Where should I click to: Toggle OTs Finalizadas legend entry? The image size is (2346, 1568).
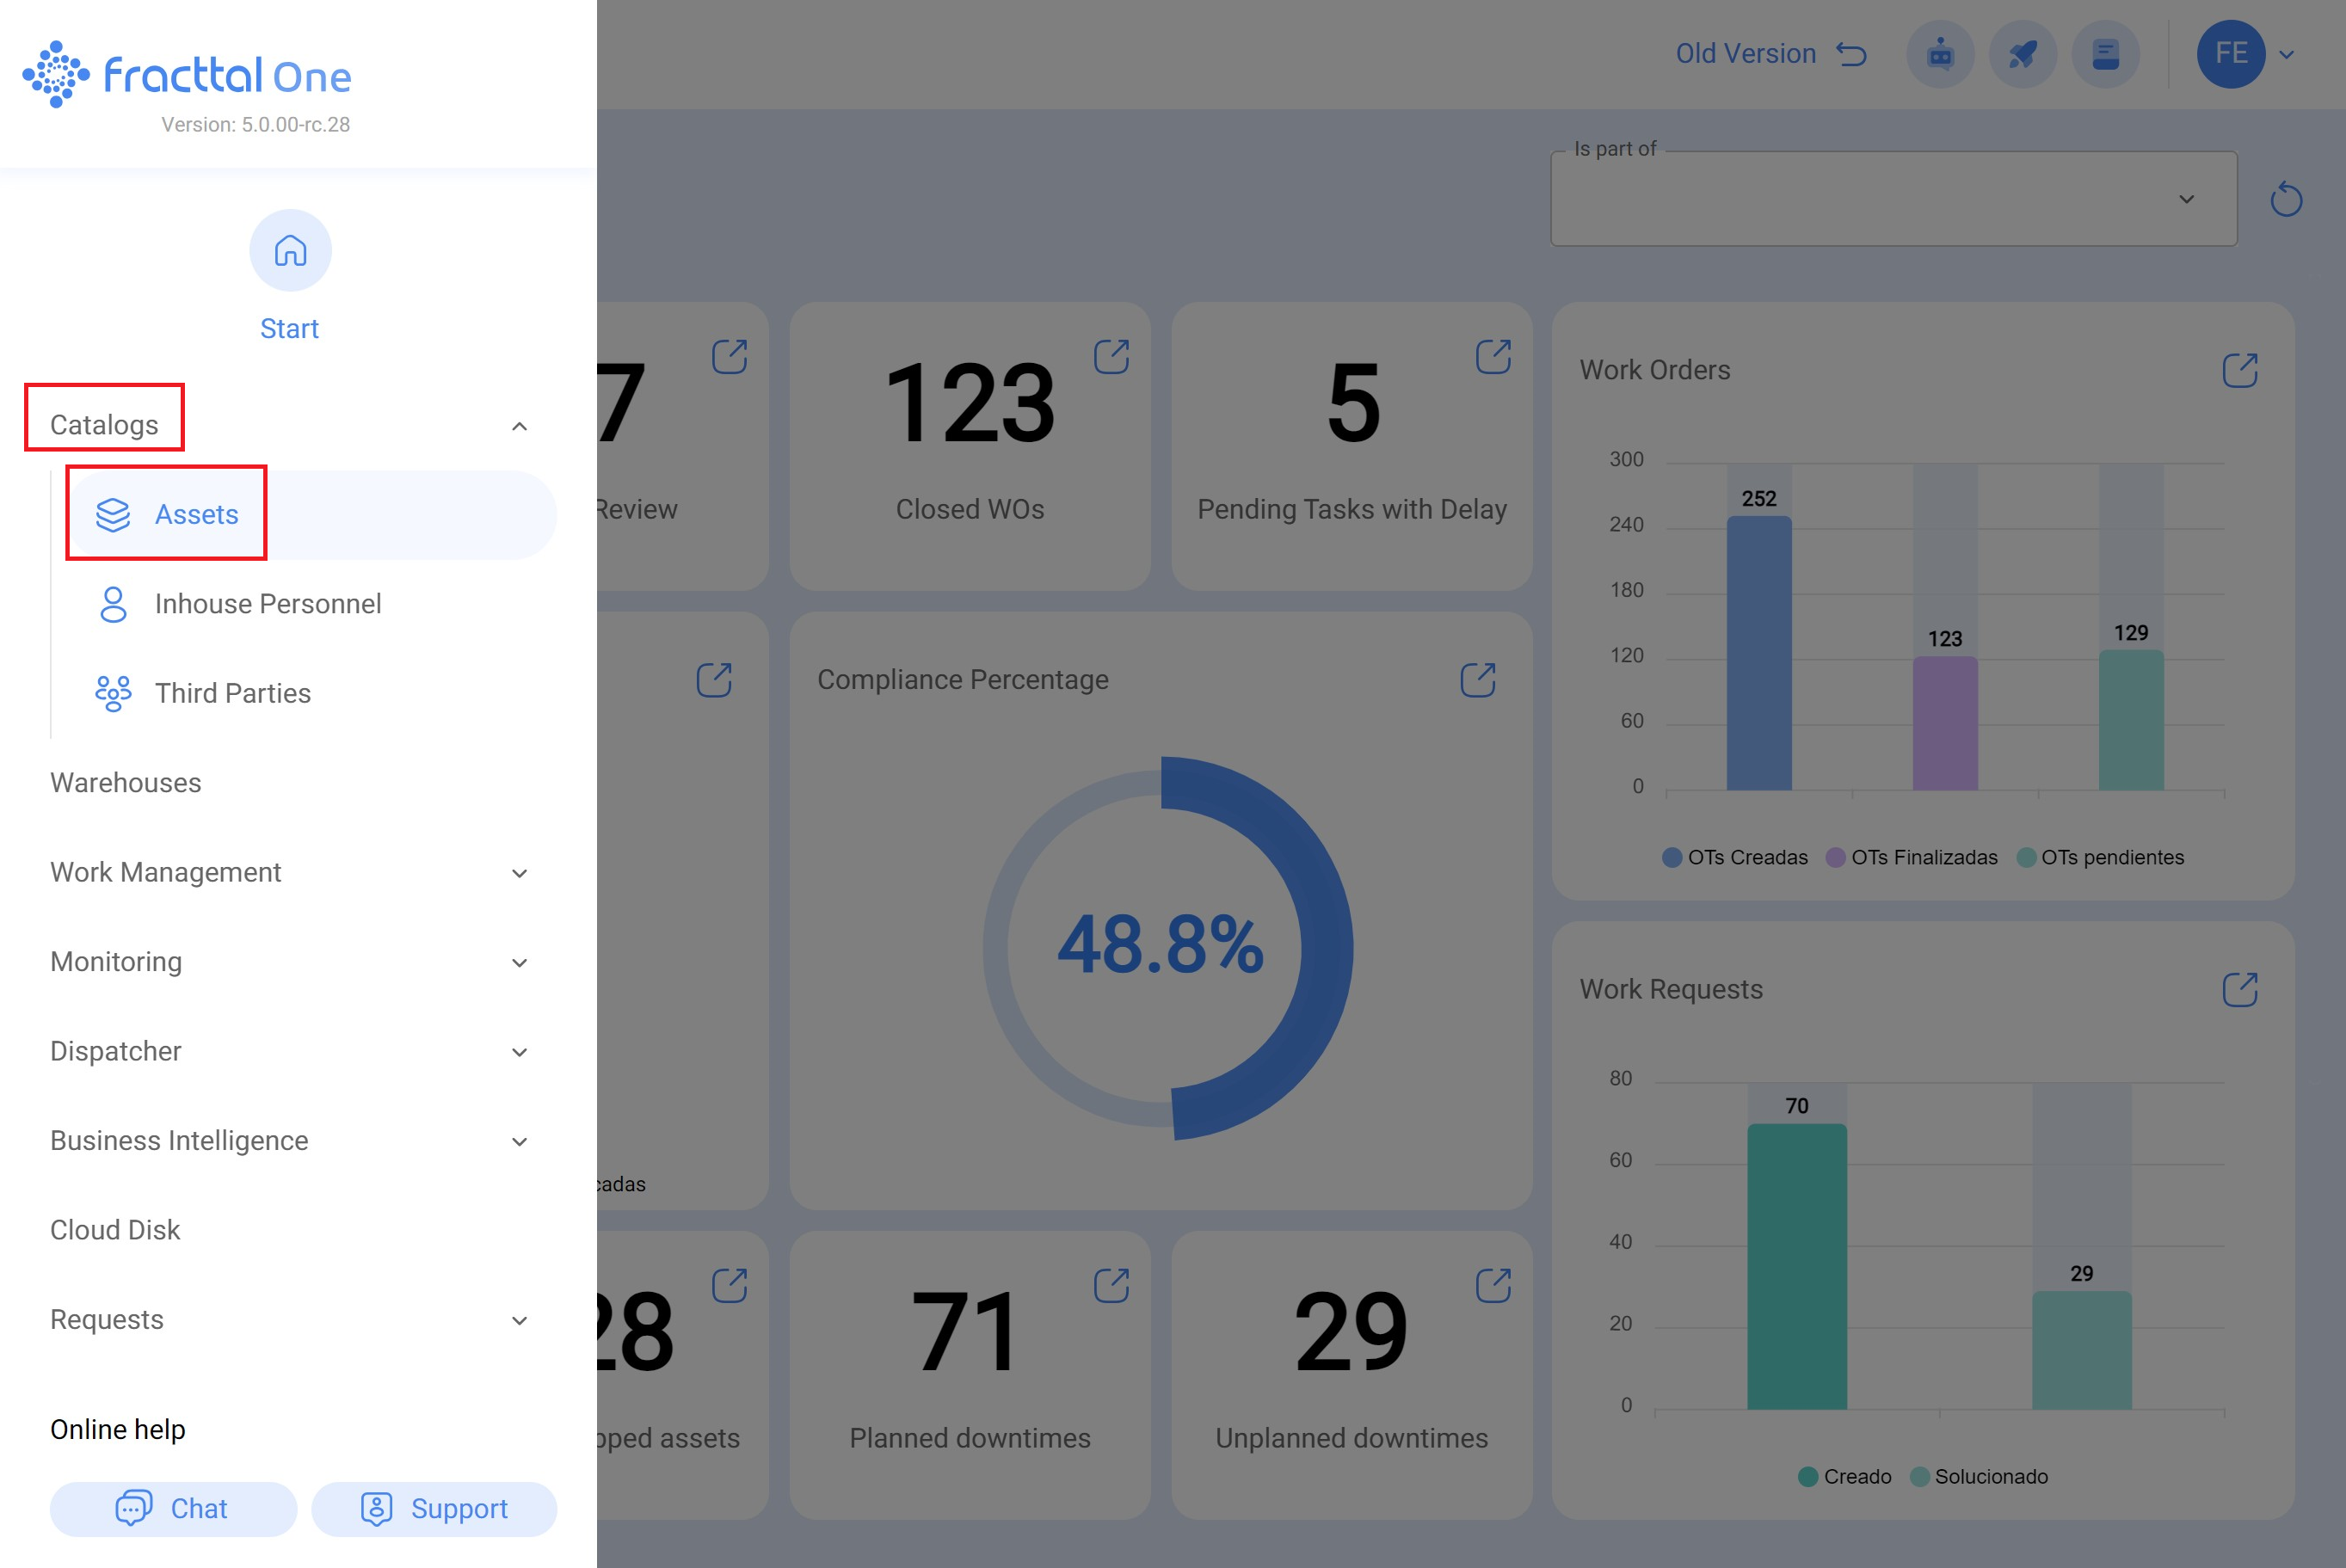point(1911,857)
